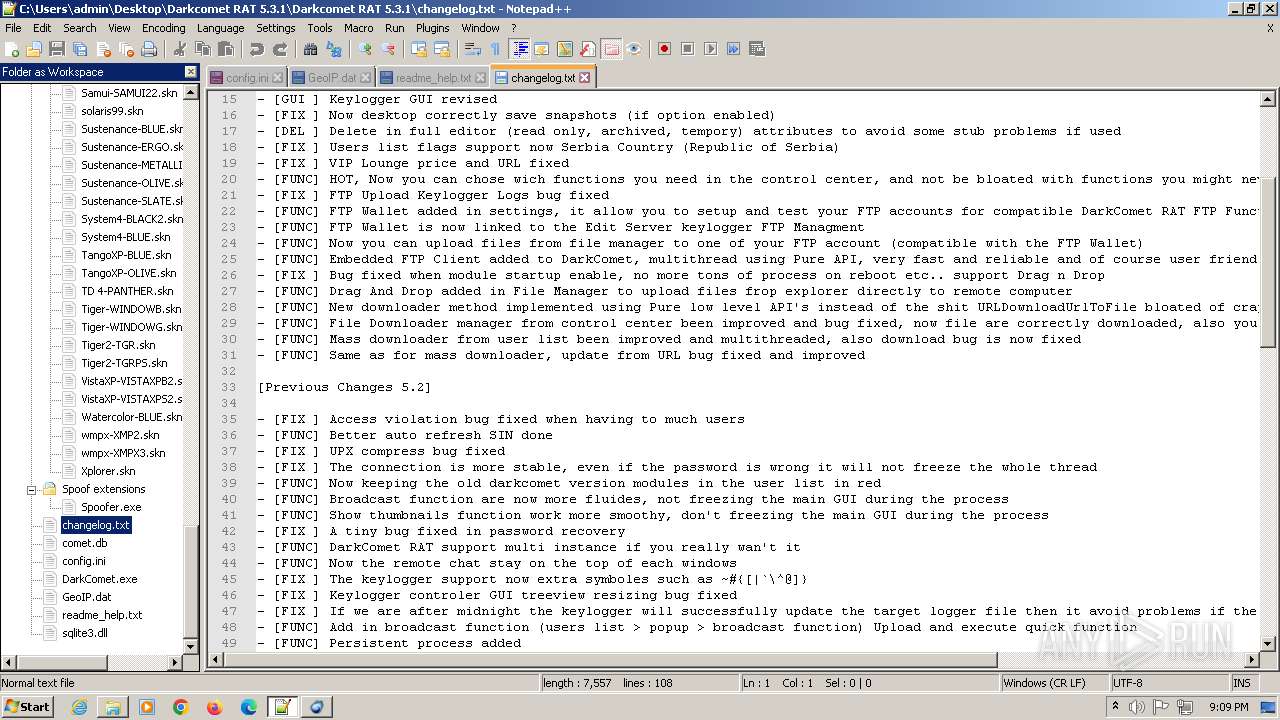Screen dimensions: 1280x720
Task: Click the Close document toolbar icon
Action: (x=103, y=49)
